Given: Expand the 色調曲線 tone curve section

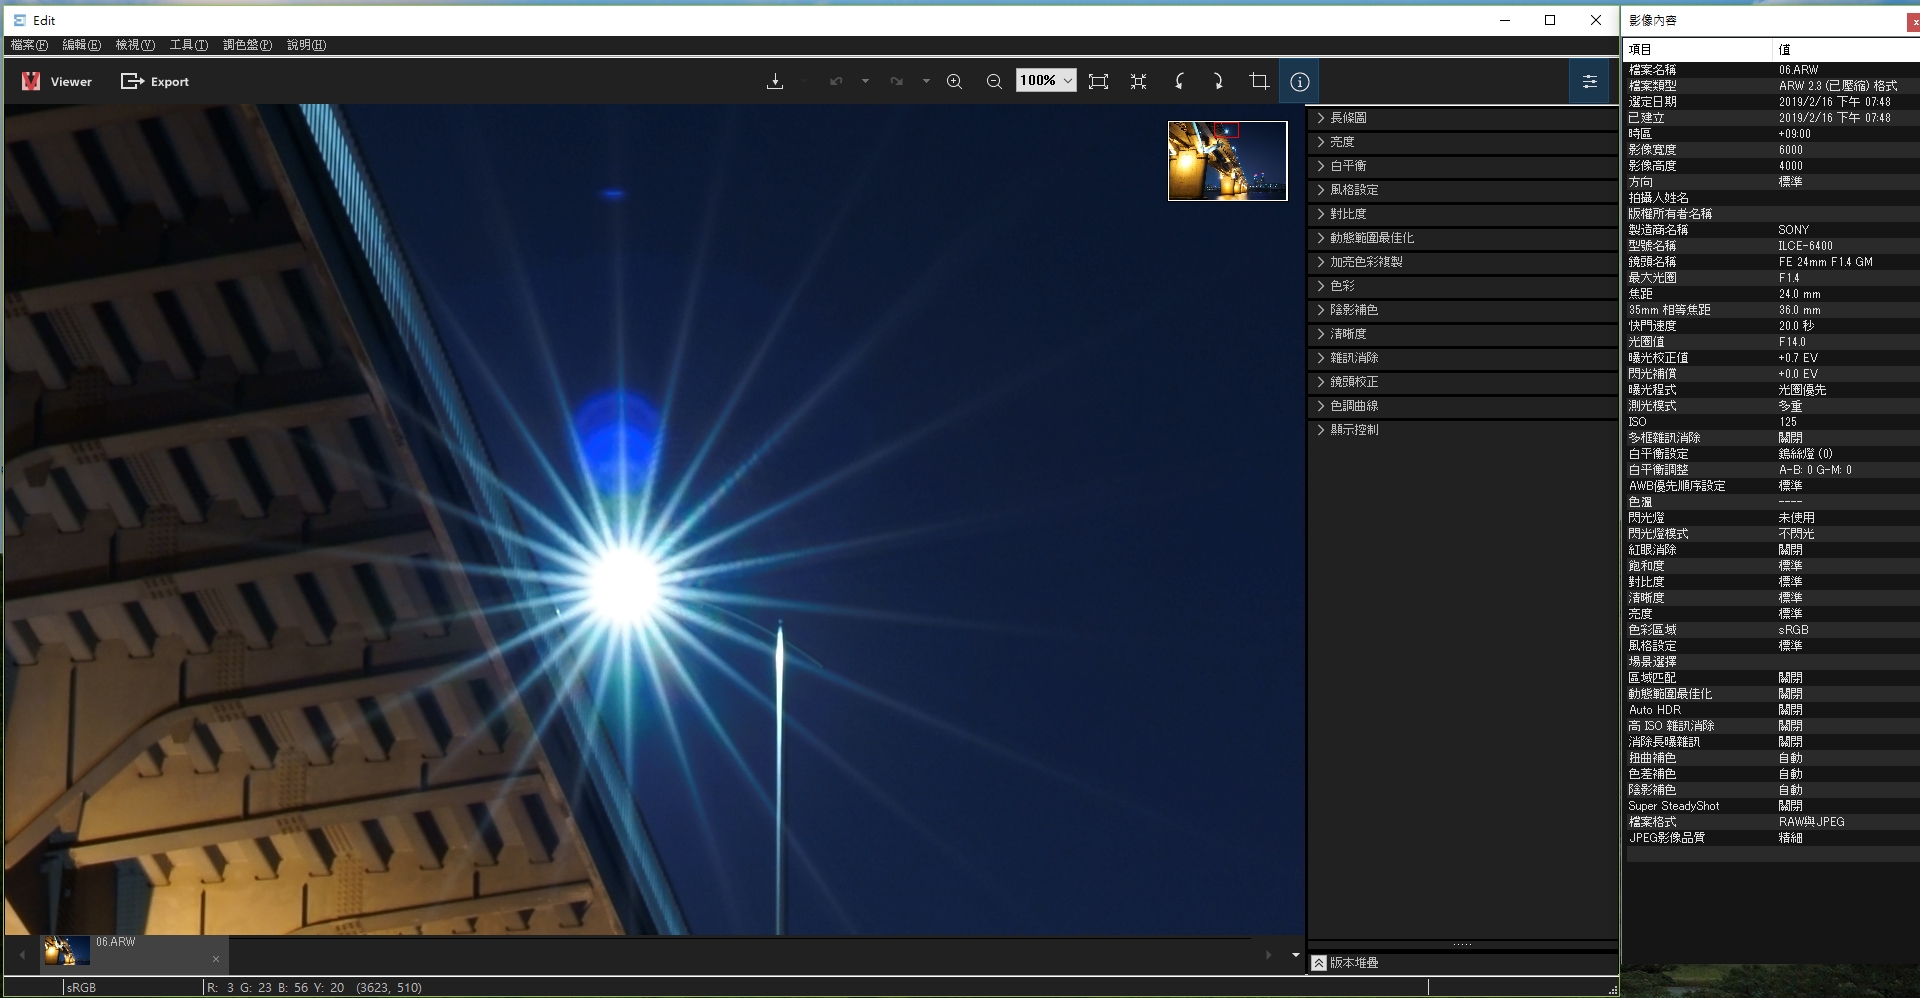Looking at the screenshot, I should (x=1462, y=406).
